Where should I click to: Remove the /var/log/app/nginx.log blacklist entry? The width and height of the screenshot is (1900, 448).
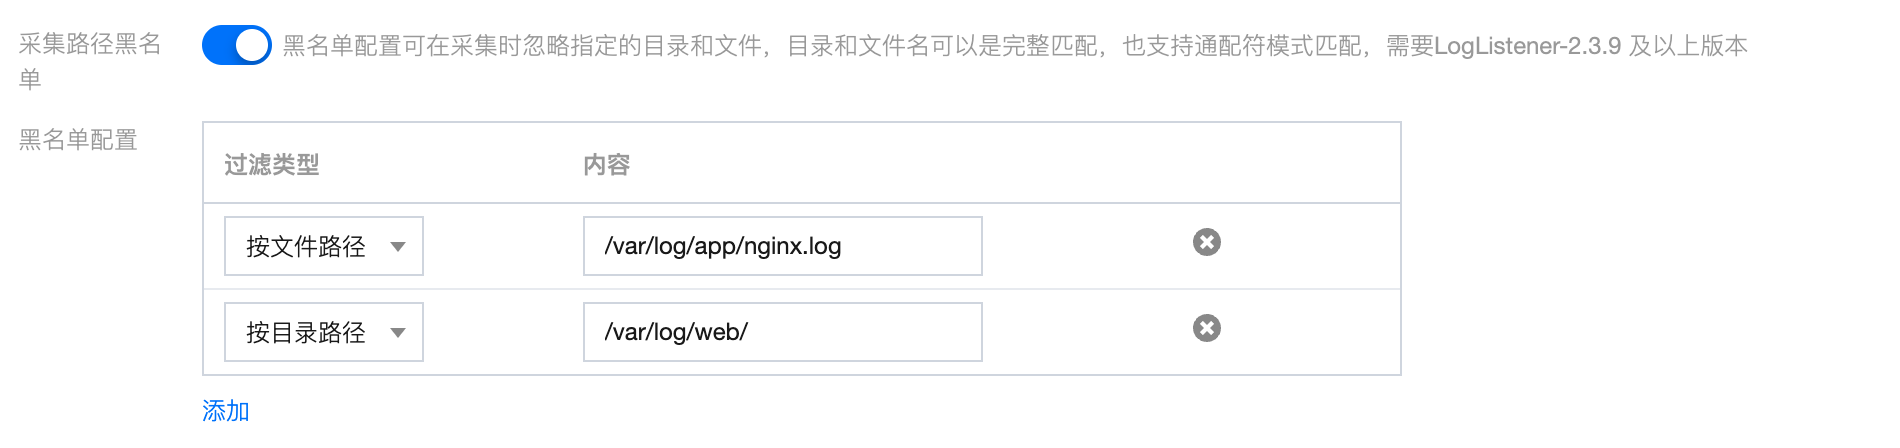click(x=1206, y=243)
